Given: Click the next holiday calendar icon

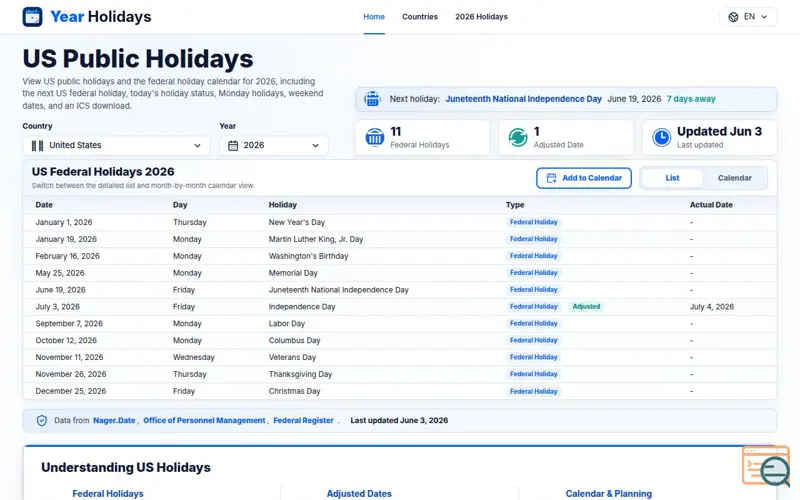Looking at the screenshot, I should click(x=372, y=99).
